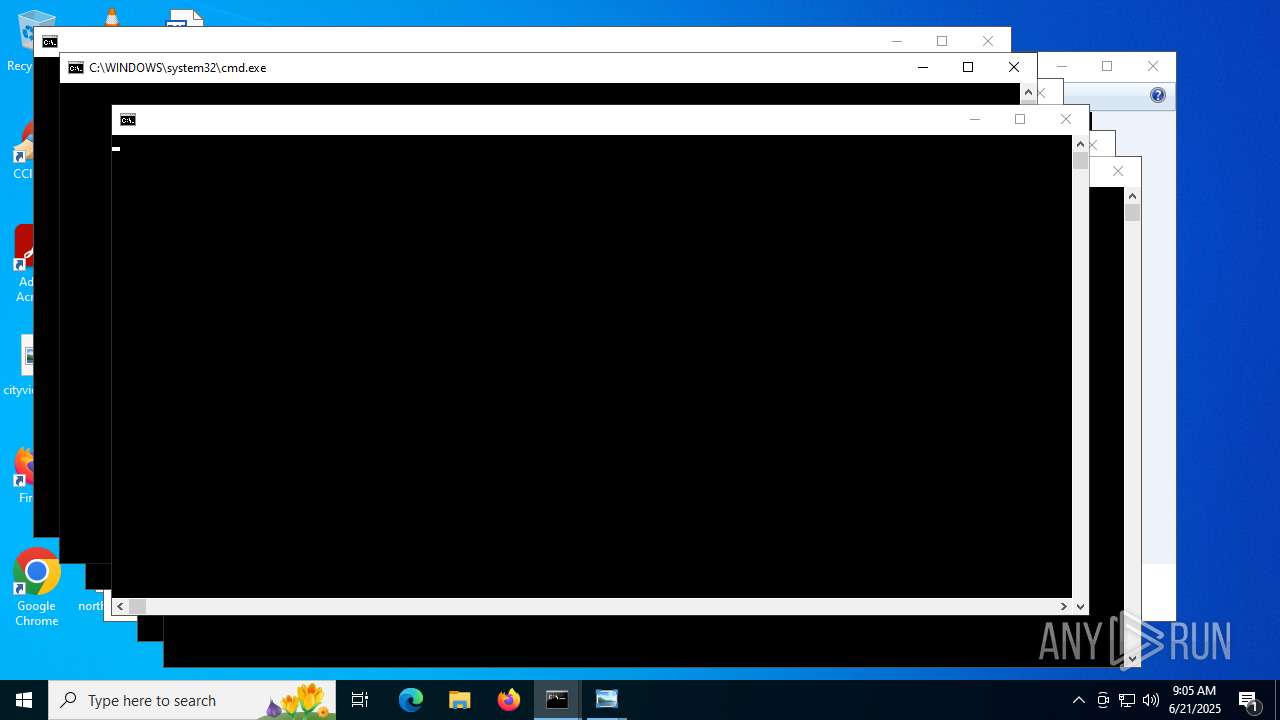Click the help question mark icon in the back window
1280x720 pixels.
coord(1158,95)
